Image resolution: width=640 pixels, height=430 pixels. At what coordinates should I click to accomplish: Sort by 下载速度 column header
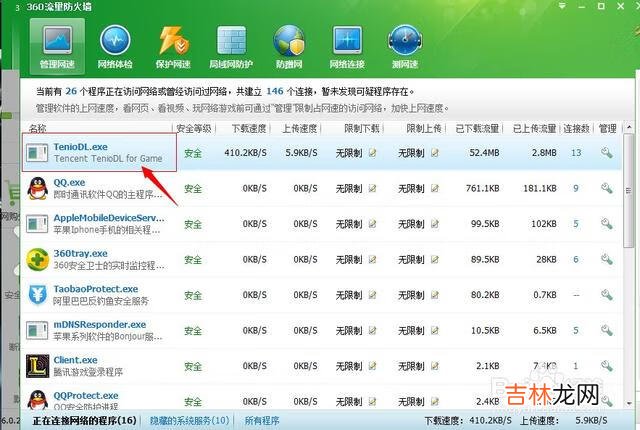[x=249, y=129]
